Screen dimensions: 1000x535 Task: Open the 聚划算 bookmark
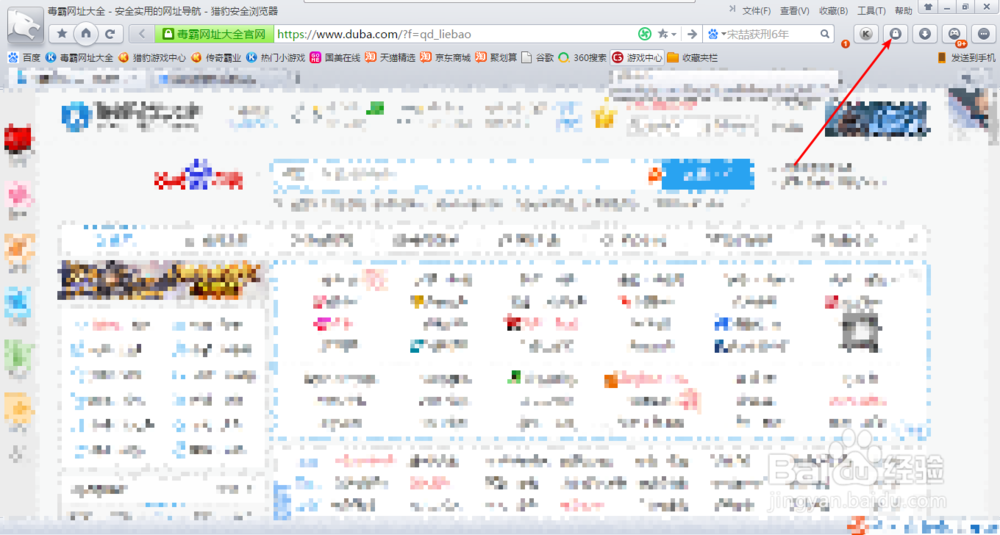496,57
